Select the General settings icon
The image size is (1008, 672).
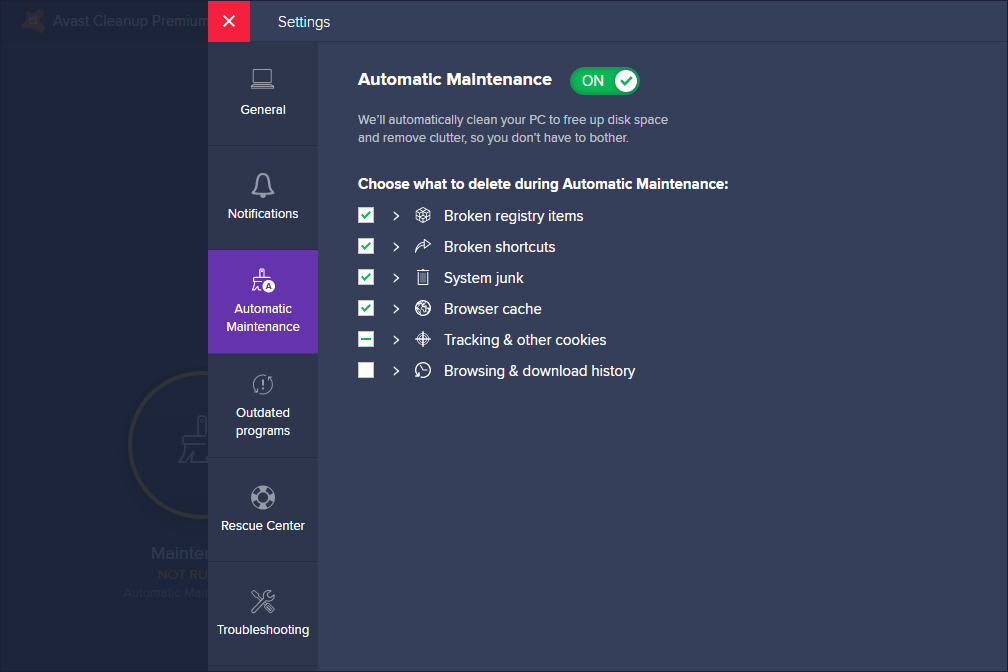(262, 78)
